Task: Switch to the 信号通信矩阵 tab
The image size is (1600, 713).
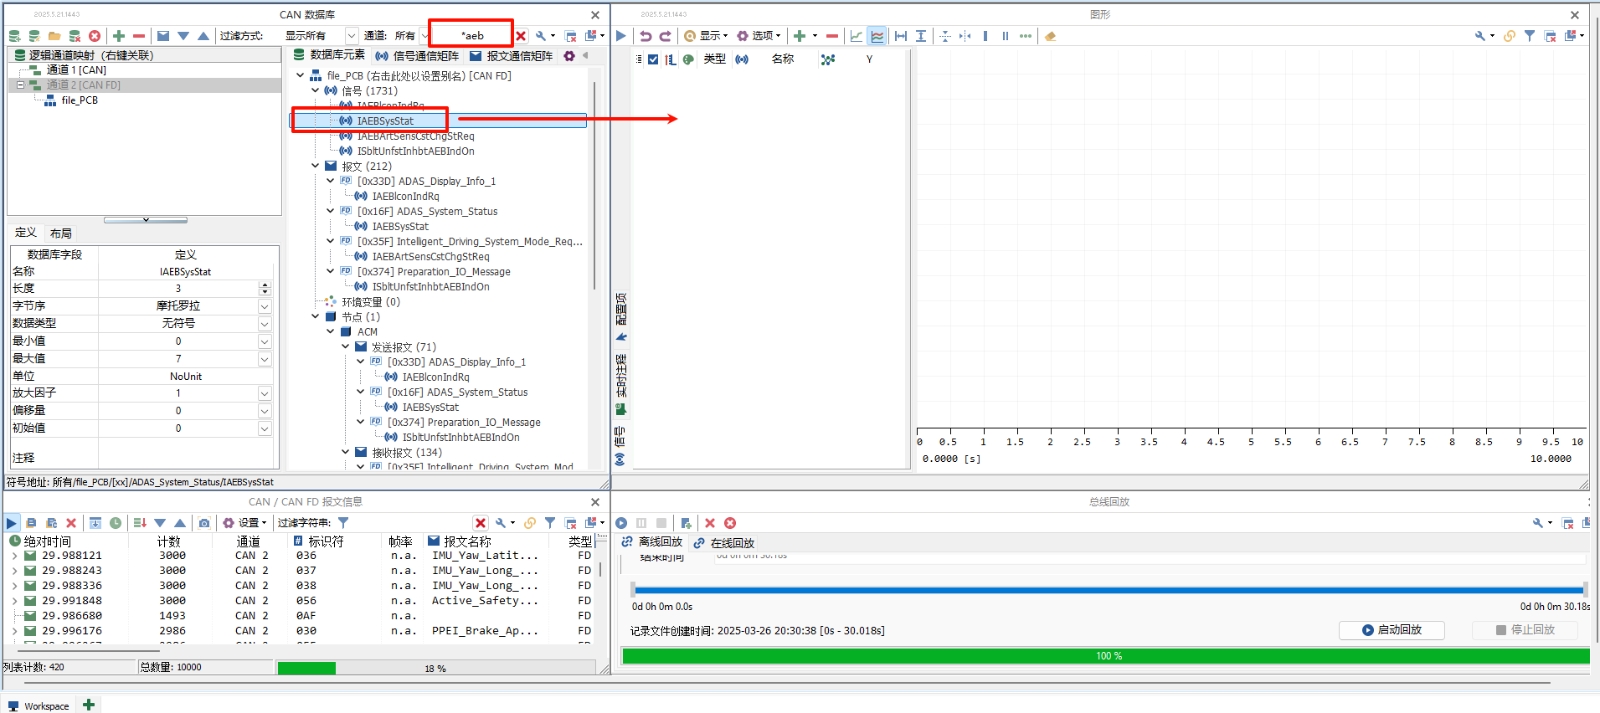Action: pyautogui.click(x=417, y=56)
